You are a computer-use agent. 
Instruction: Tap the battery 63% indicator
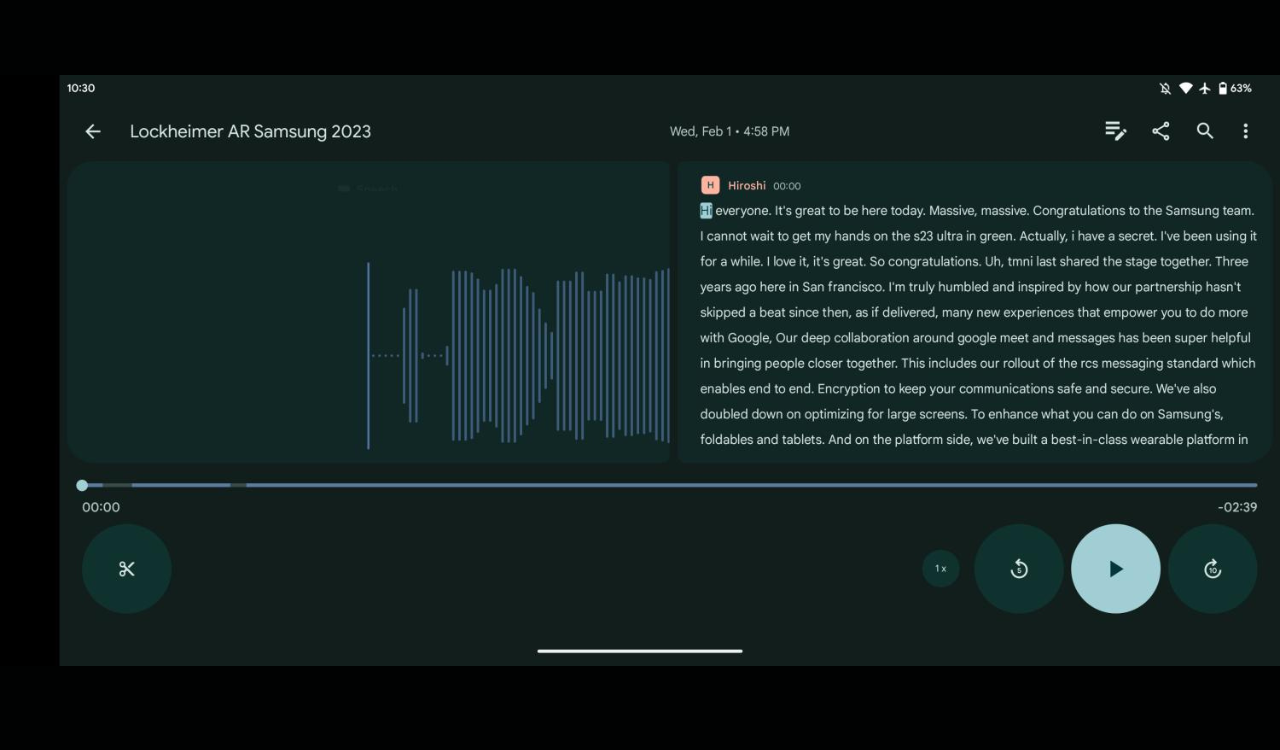(1235, 88)
